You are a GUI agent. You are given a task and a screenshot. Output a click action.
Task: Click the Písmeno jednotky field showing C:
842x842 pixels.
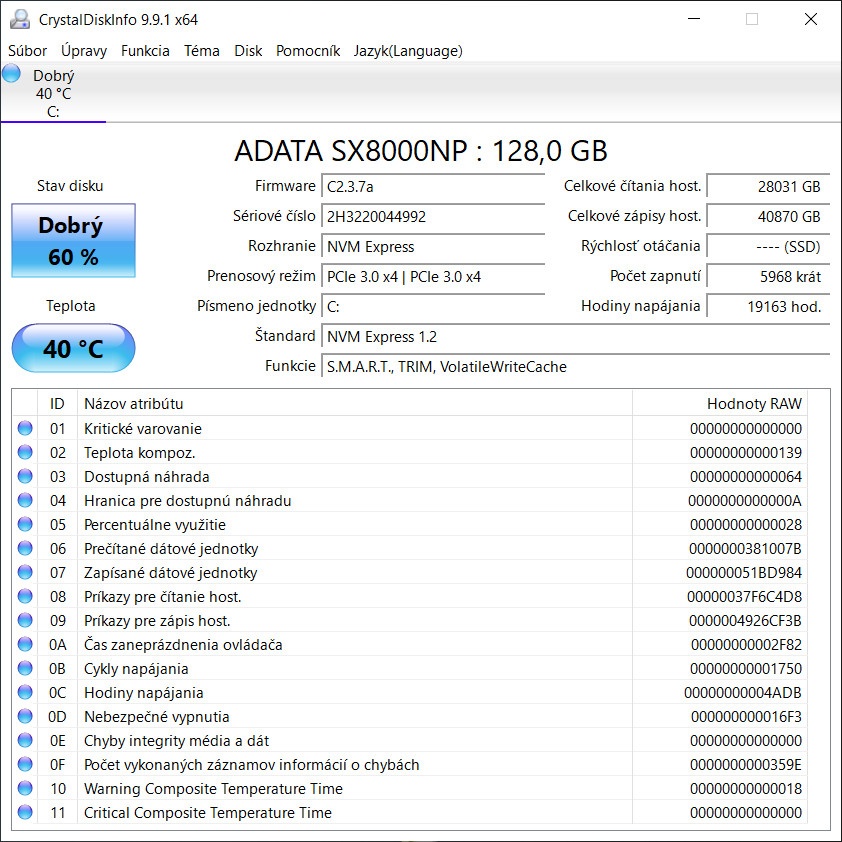(x=433, y=307)
